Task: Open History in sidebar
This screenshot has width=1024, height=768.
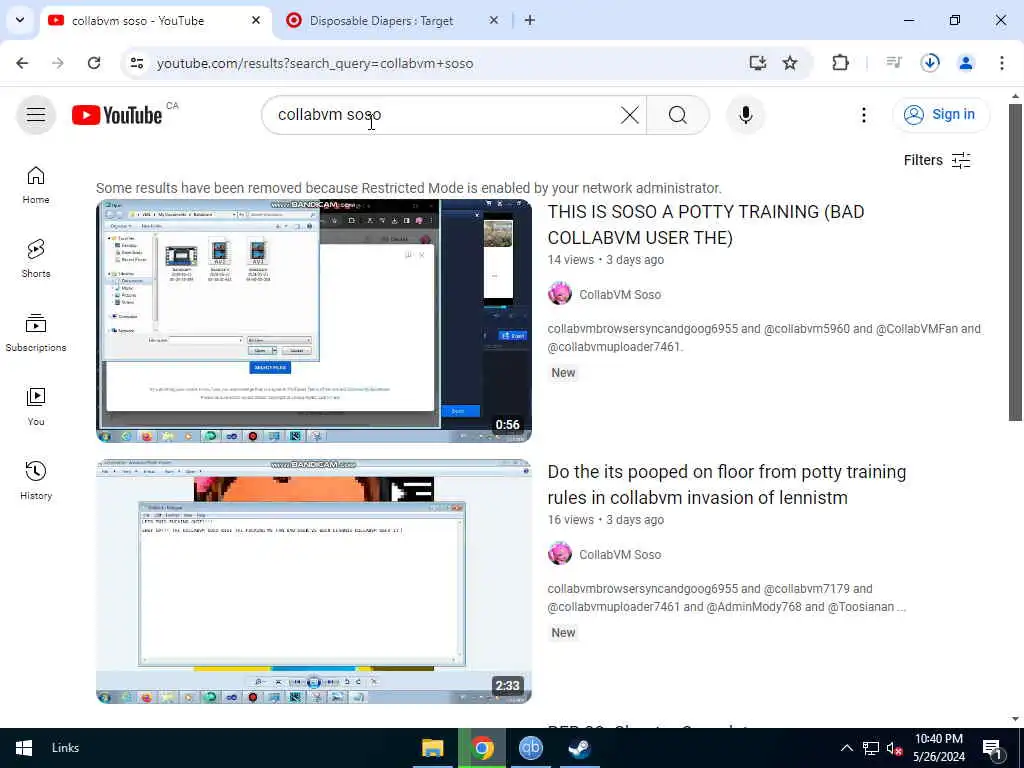Action: coord(36,481)
